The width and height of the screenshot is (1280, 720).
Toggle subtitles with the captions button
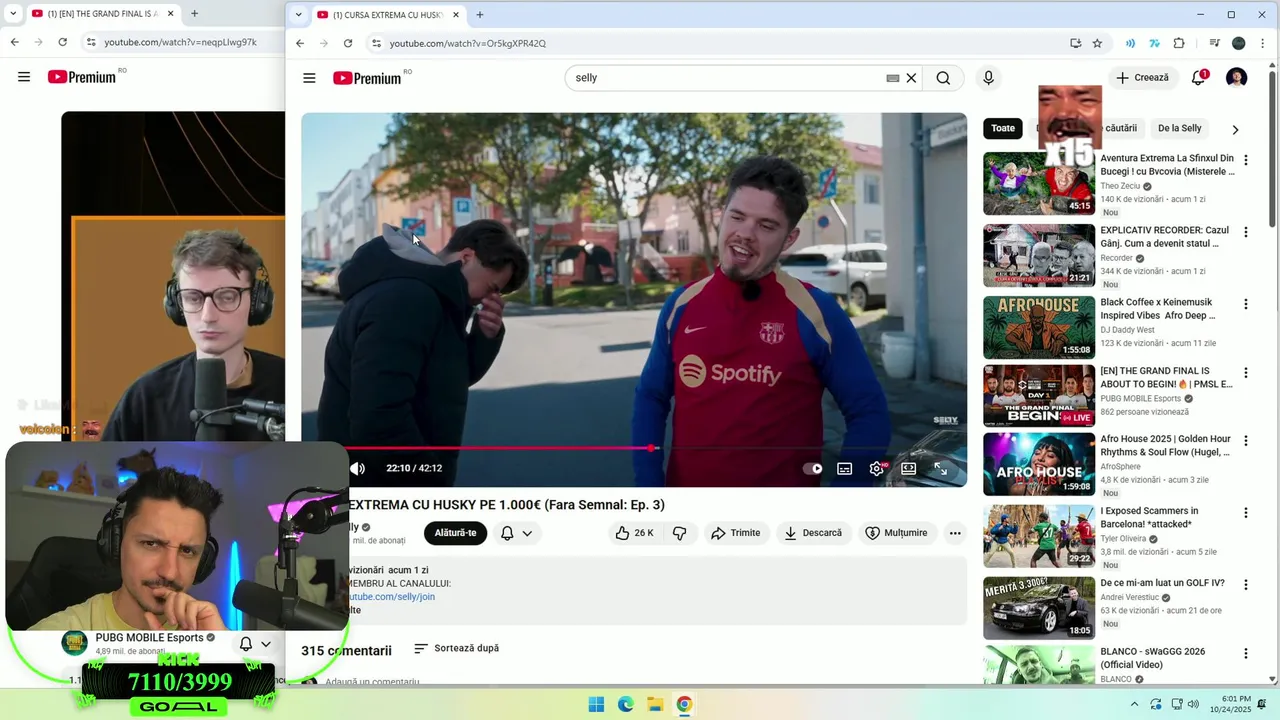pyautogui.click(x=844, y=468)
